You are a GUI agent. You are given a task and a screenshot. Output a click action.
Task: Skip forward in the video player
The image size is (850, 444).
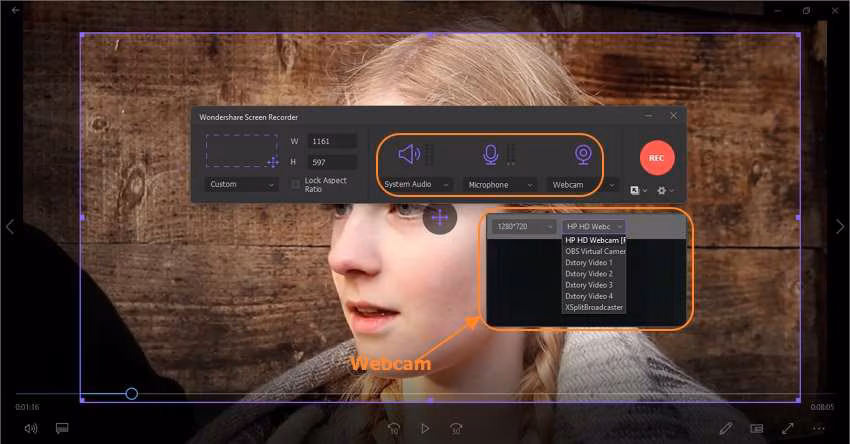point(456,429)
